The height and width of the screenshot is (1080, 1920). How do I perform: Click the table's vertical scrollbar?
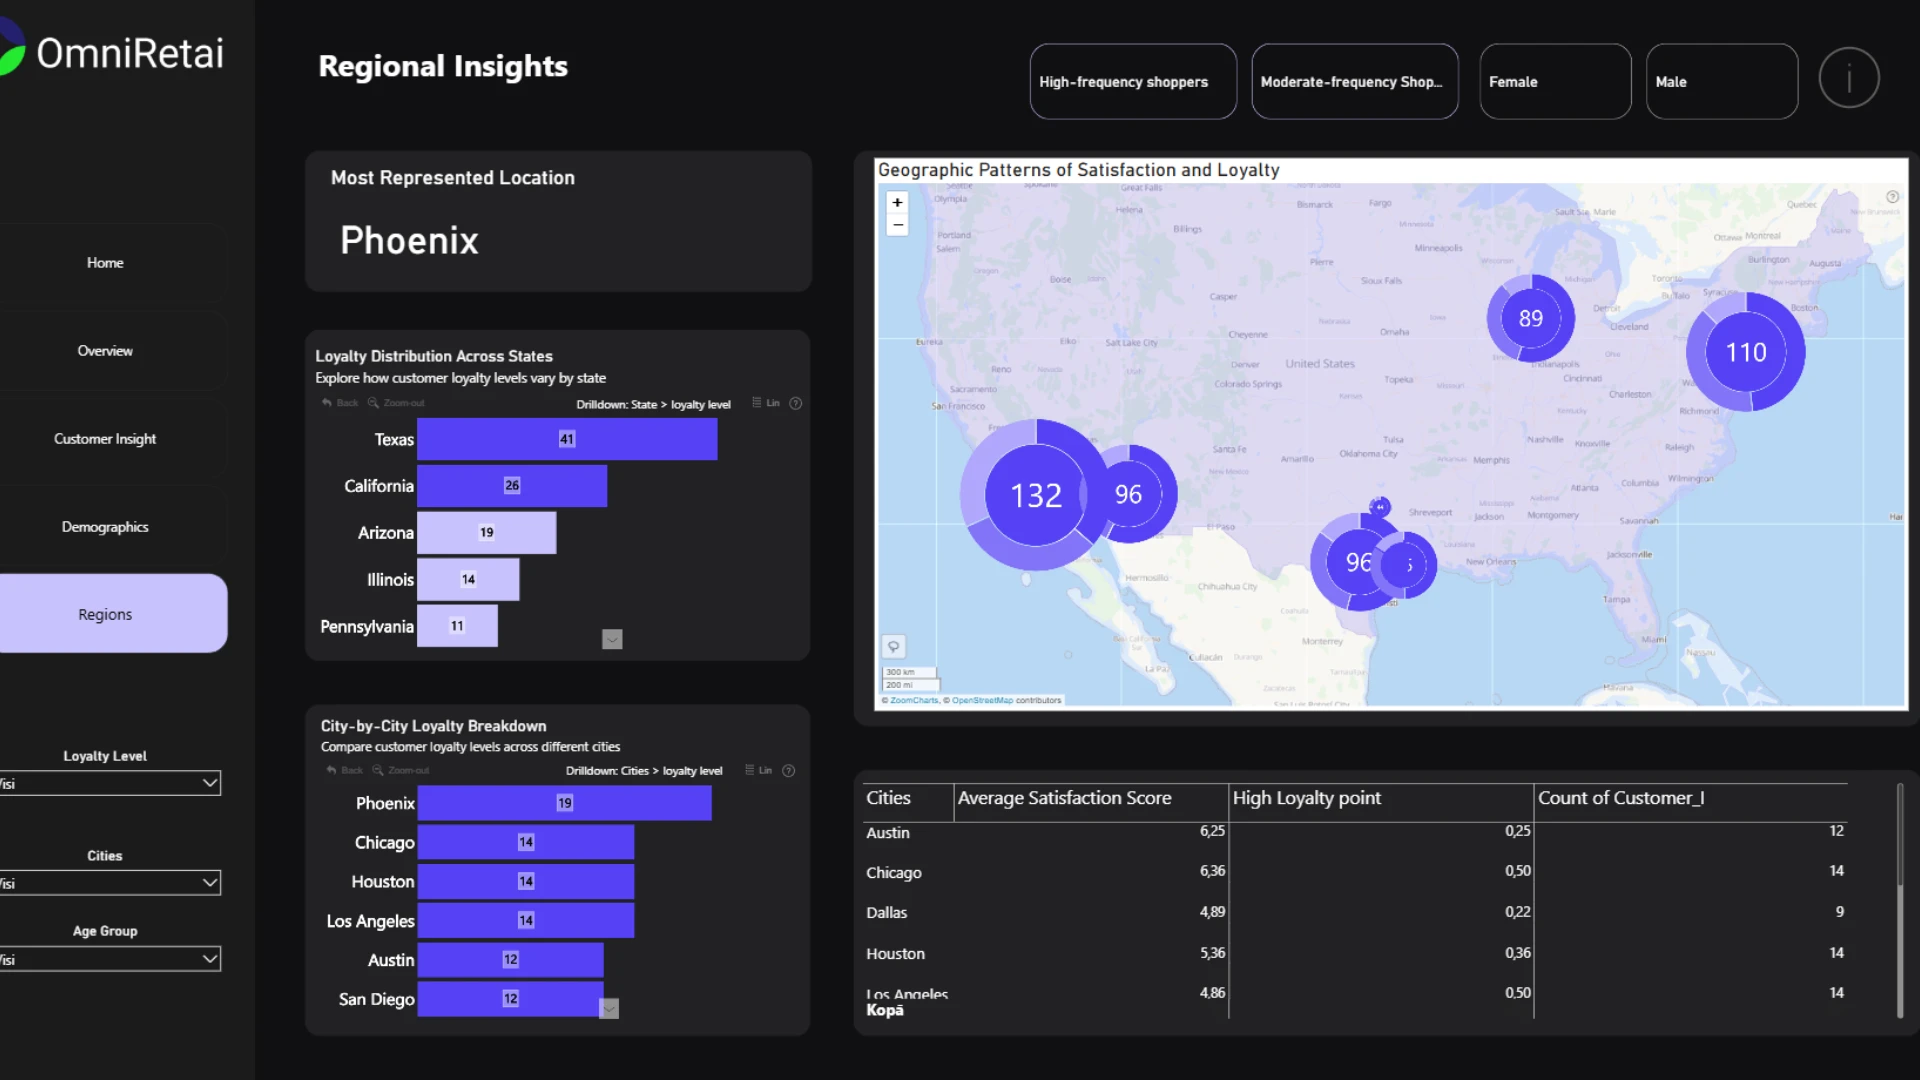coord(1900,900)
